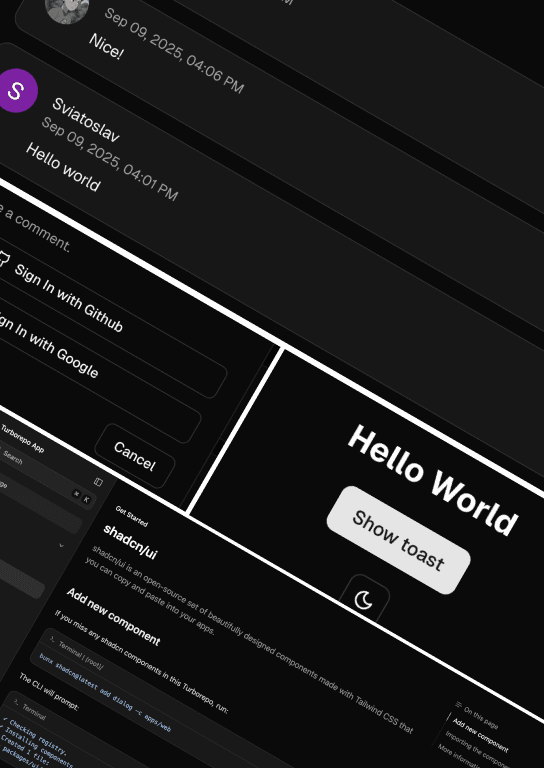Jump to 'Importing the component' outline link
The image size is (544, 768).
pos(478,750)
